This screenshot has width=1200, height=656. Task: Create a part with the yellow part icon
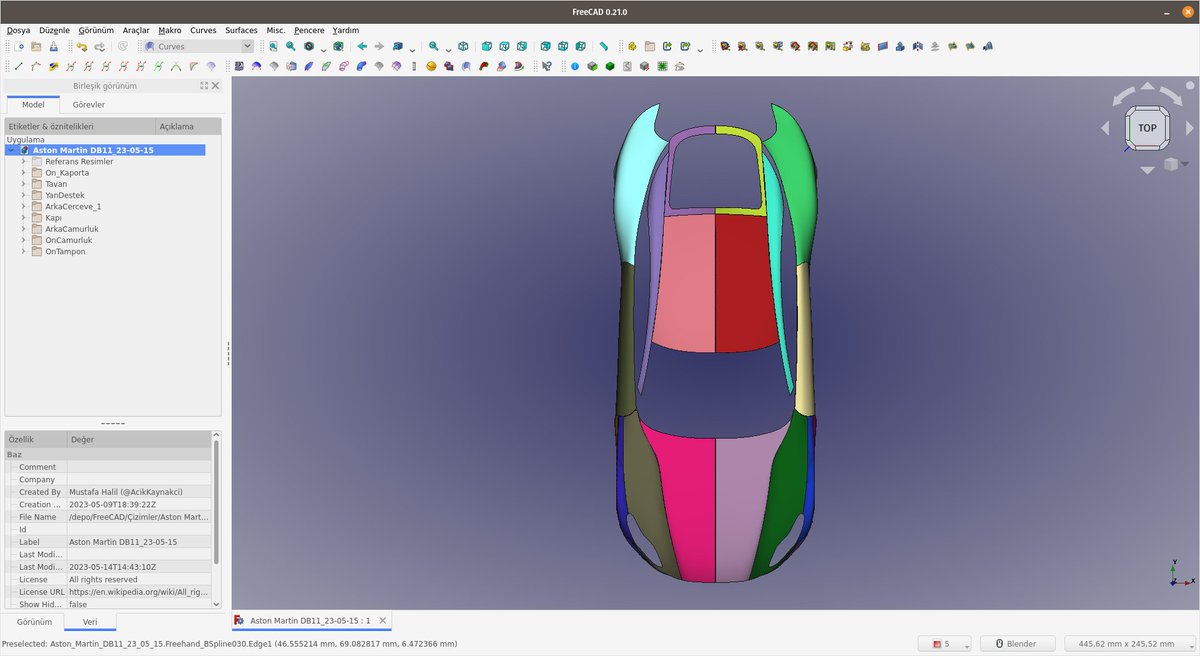pyautogui.click(x=632, y=46)
